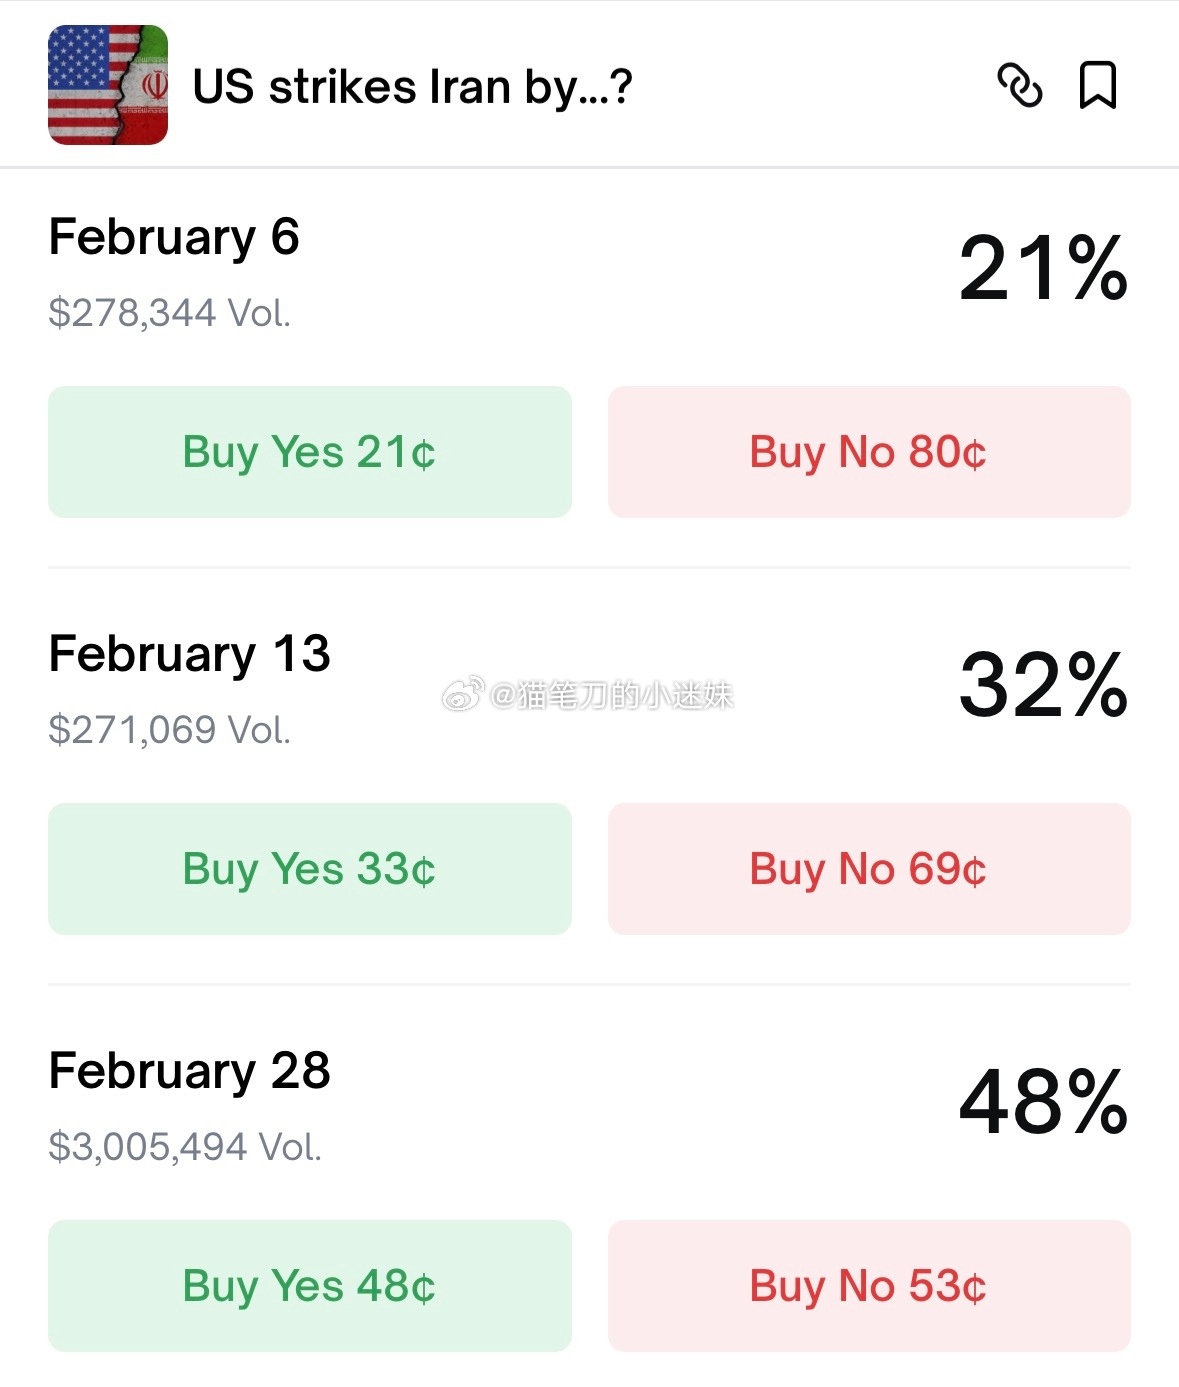Click the 32% probability for February 13
Viewport: 1179px width, 1387px height.
point(1043,685)
